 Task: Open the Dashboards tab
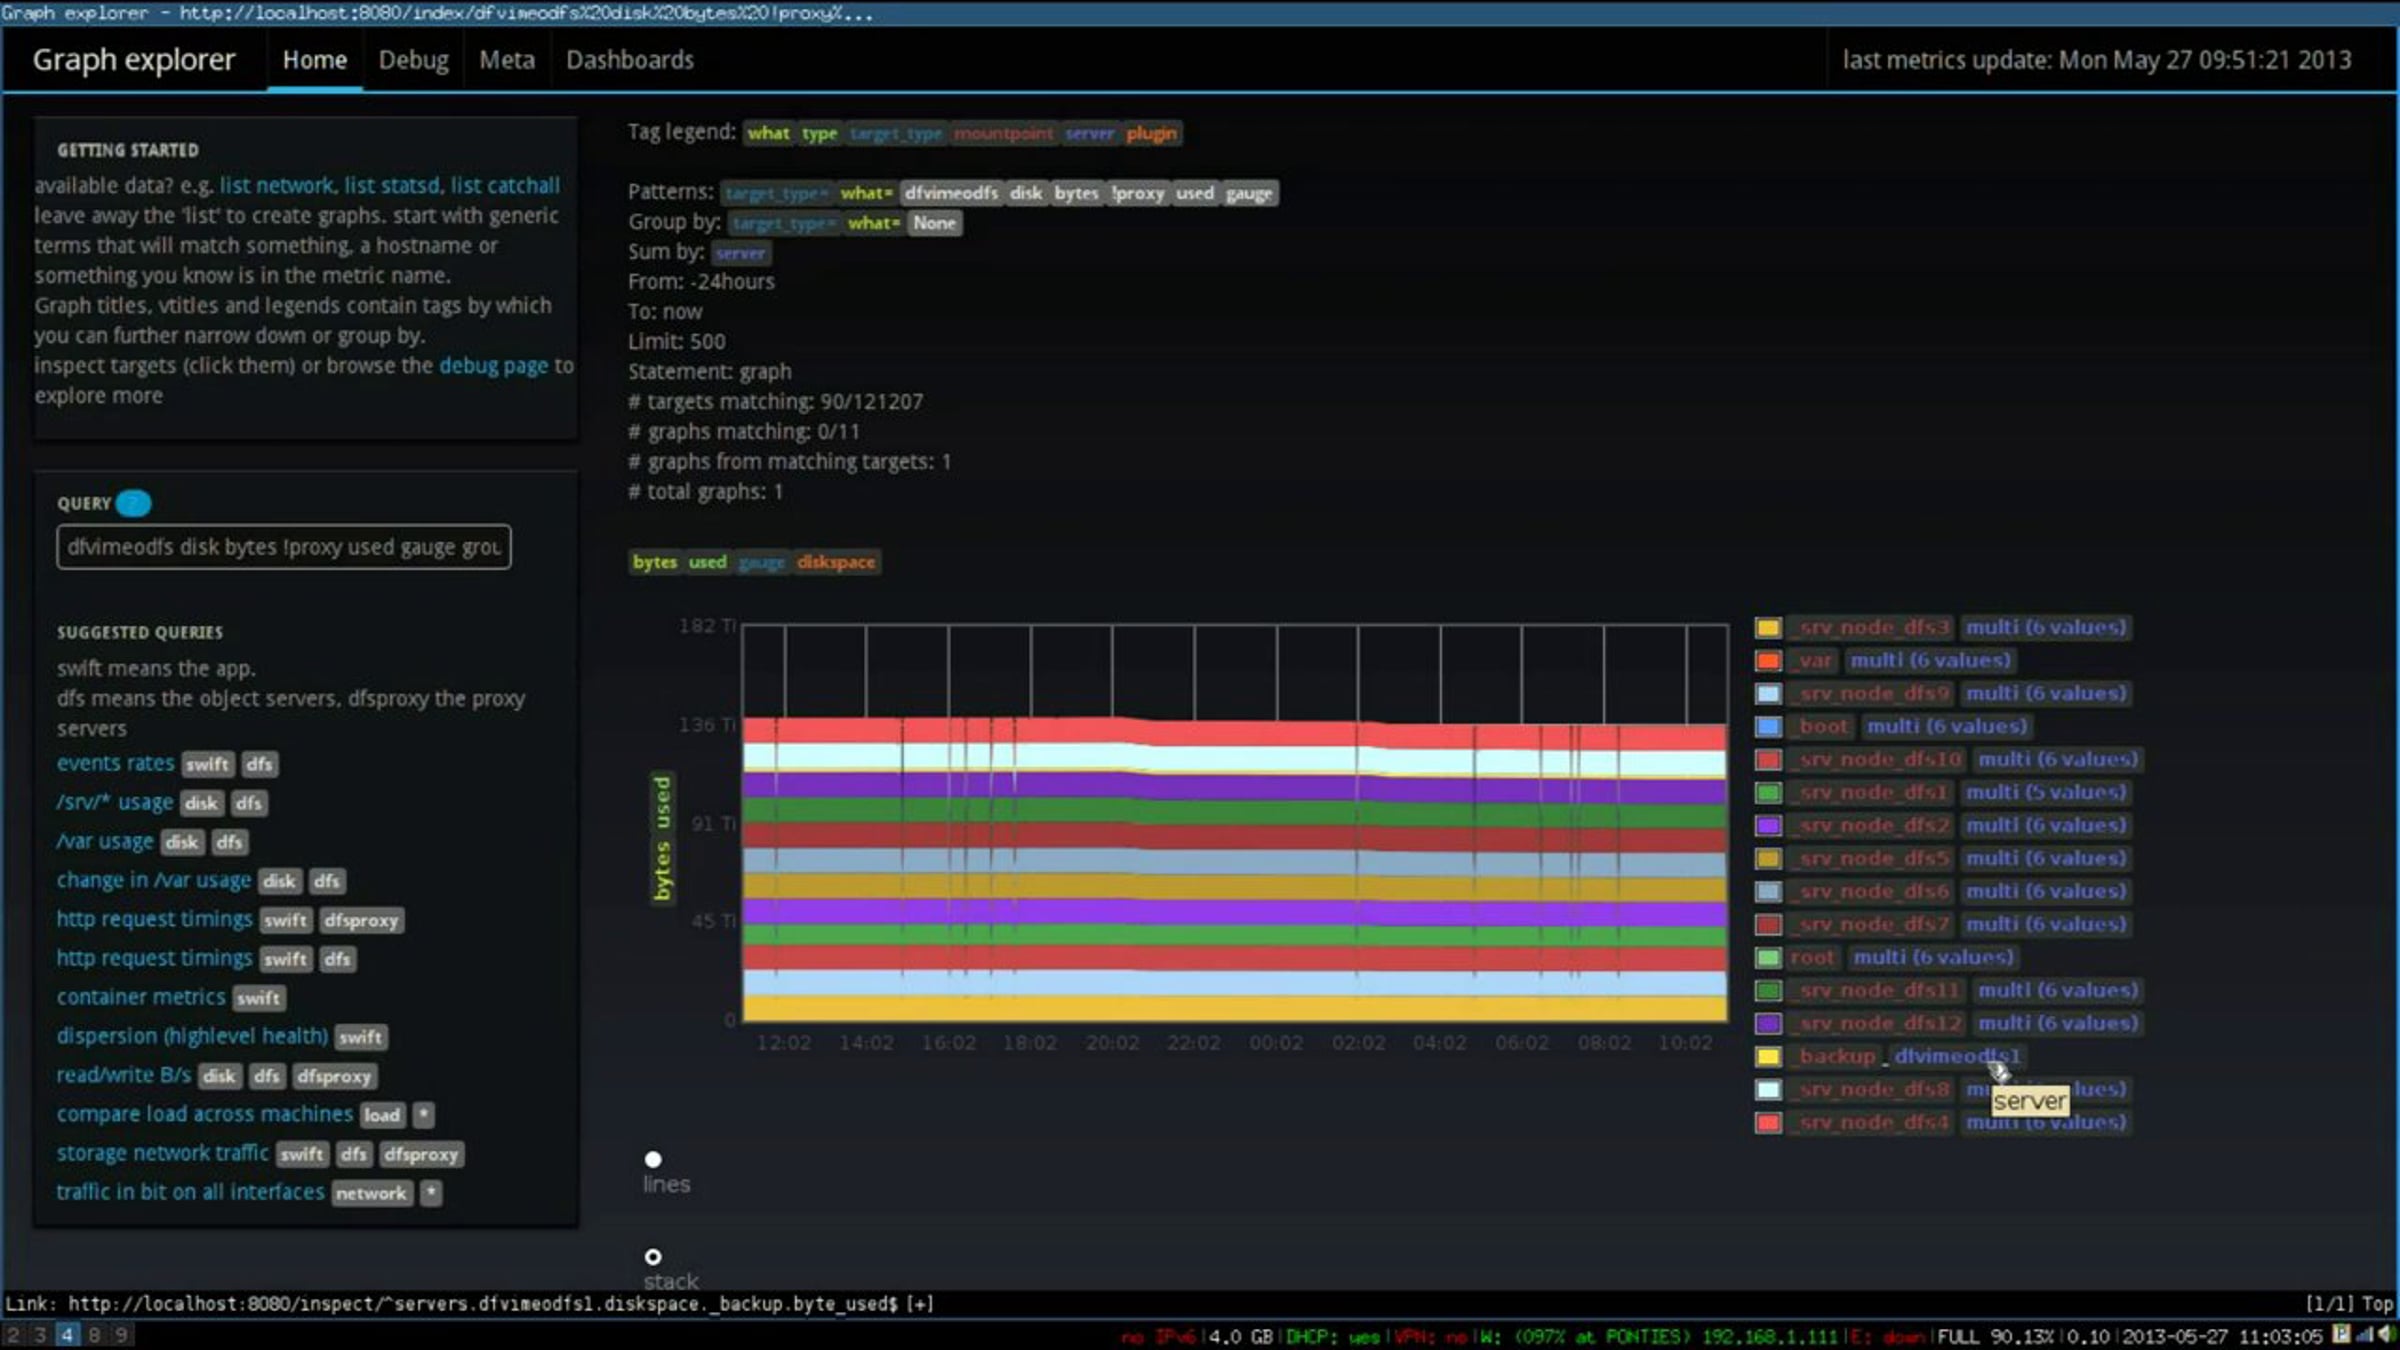[630, 60]
